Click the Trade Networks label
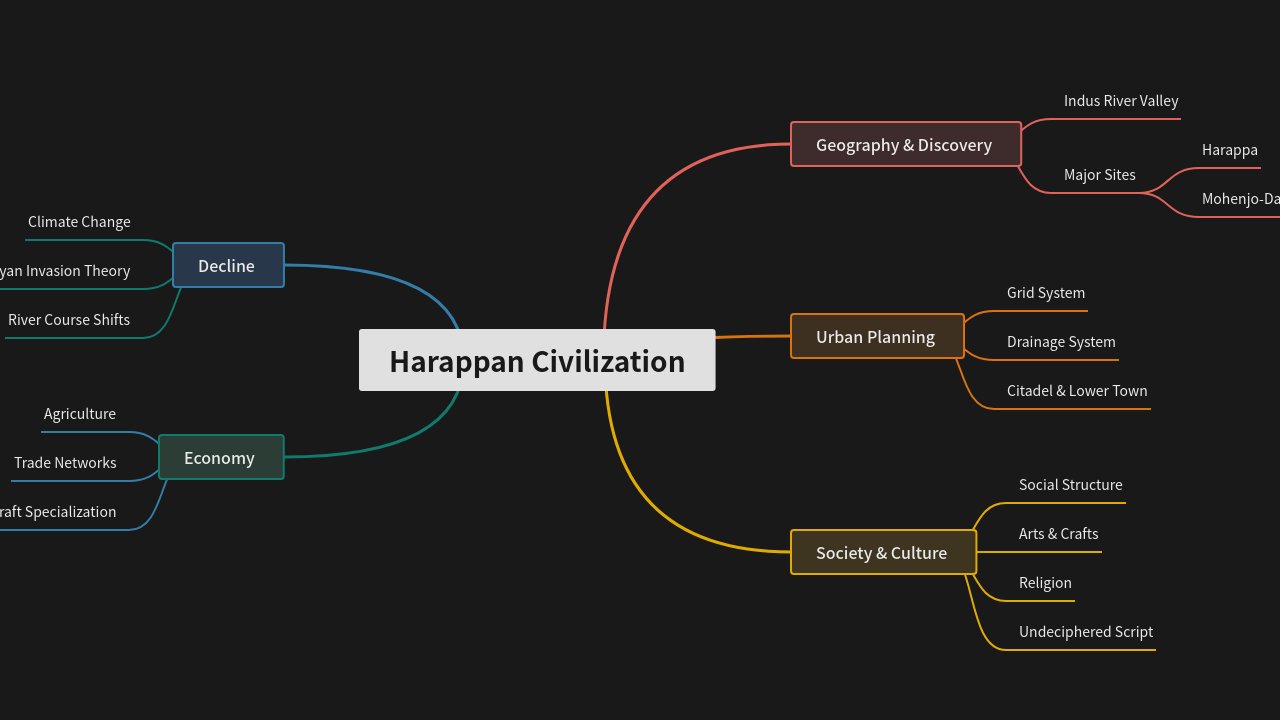 point(65,462)
